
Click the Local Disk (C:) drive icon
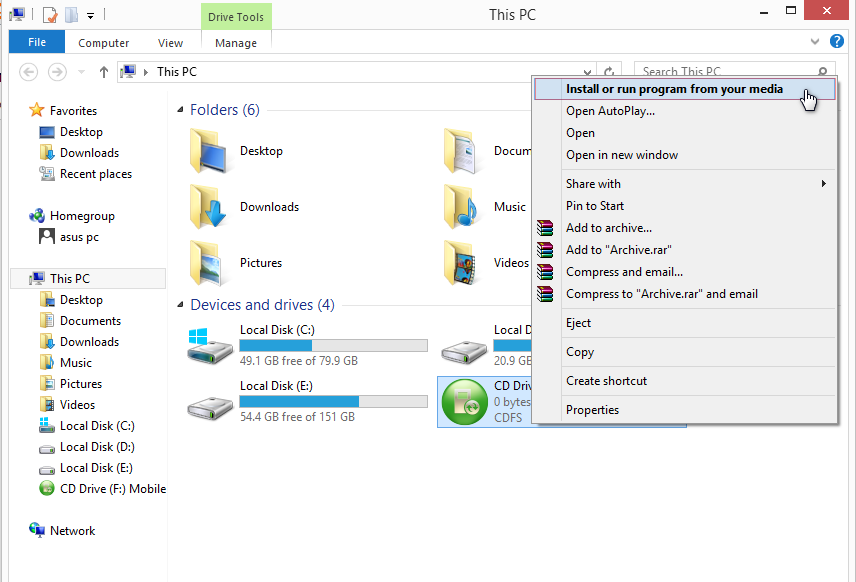point(210,347)
